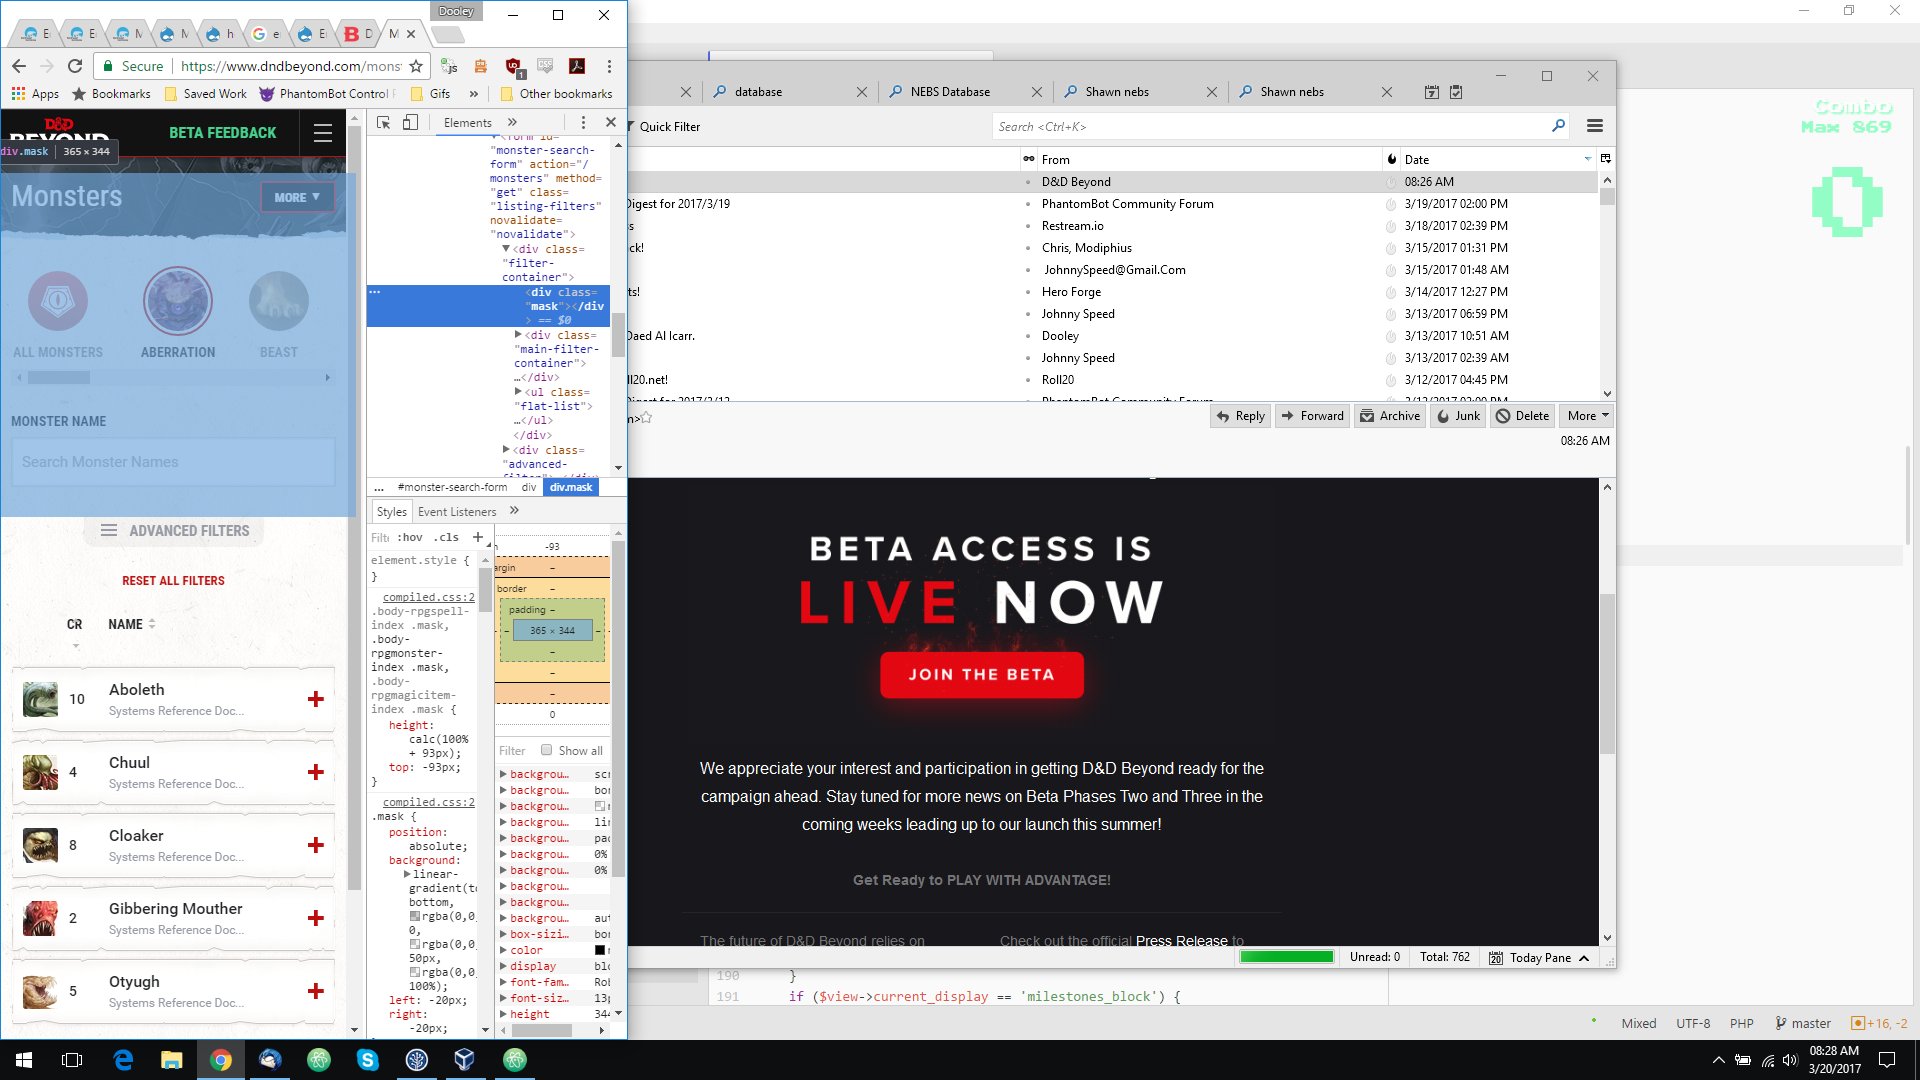Select the Beast monster type icon
The height and width of the screenshot is (1080, 1920).
278,301
